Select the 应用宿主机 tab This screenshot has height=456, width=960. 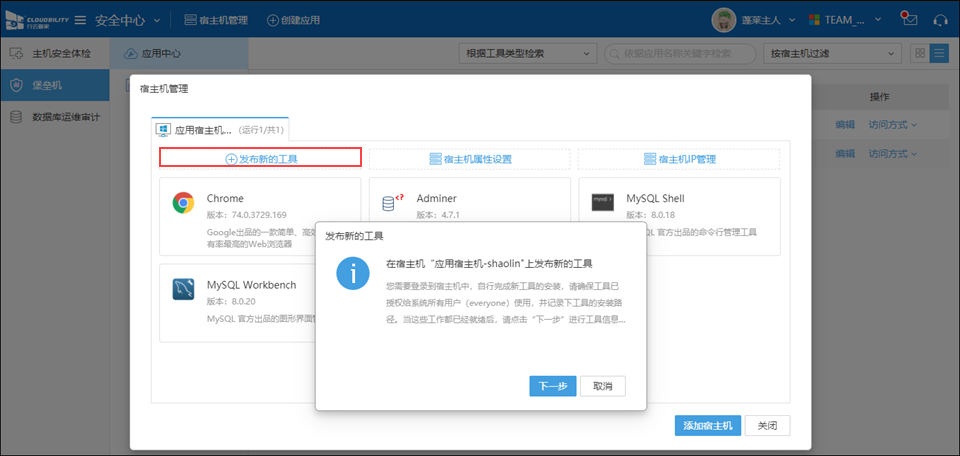[220, 129]
